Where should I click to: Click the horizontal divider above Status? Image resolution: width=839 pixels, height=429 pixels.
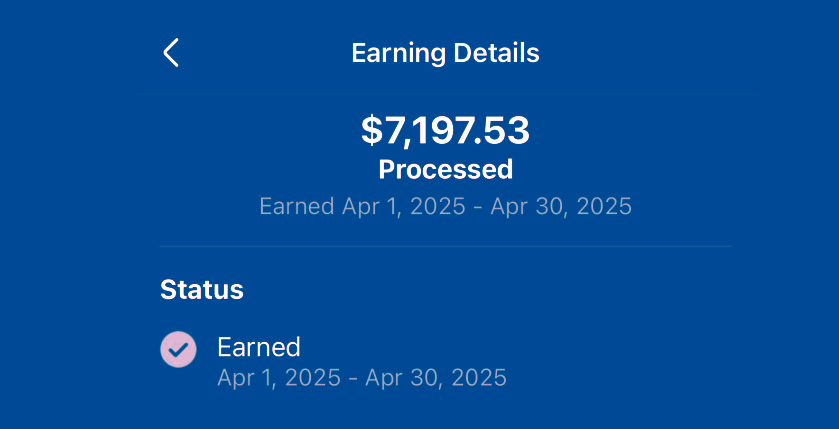pyautogui.click(x=445, y=246)
